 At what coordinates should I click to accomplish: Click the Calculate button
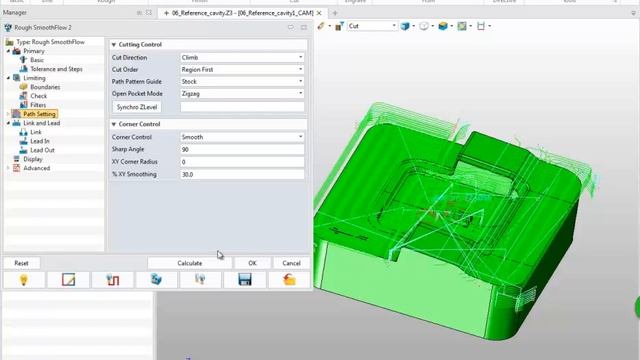190,263
